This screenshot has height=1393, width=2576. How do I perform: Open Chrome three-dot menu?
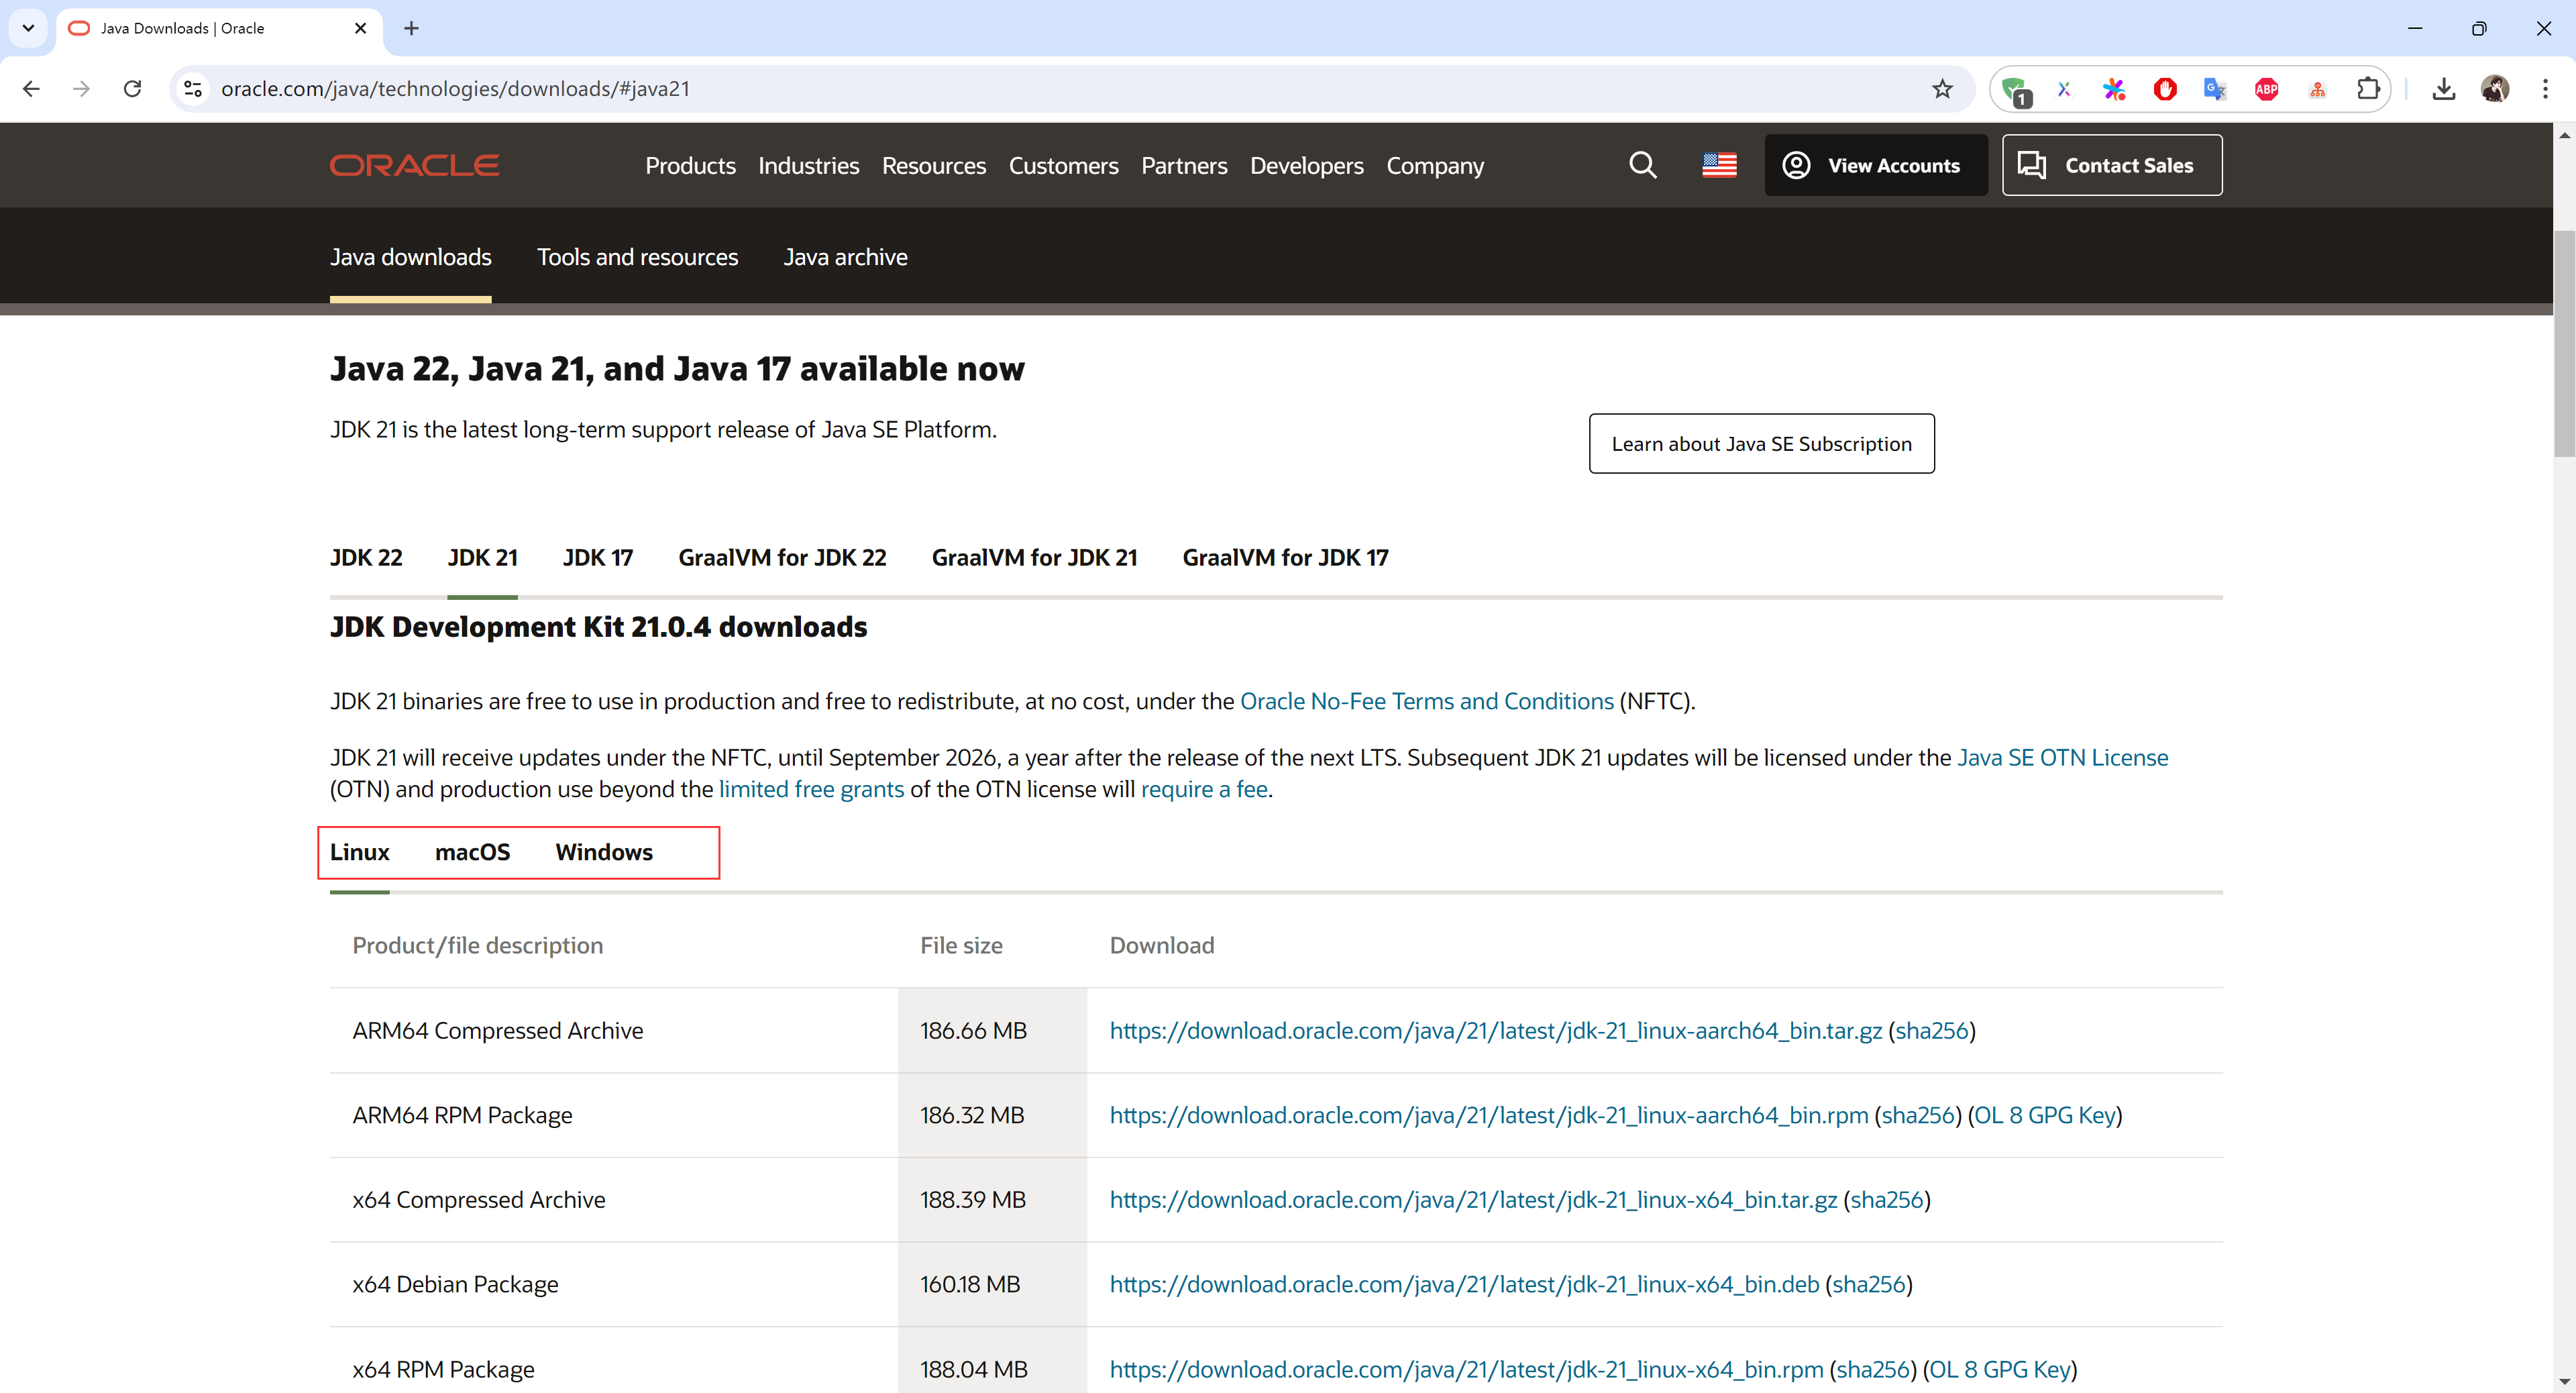click(2545, 89)
